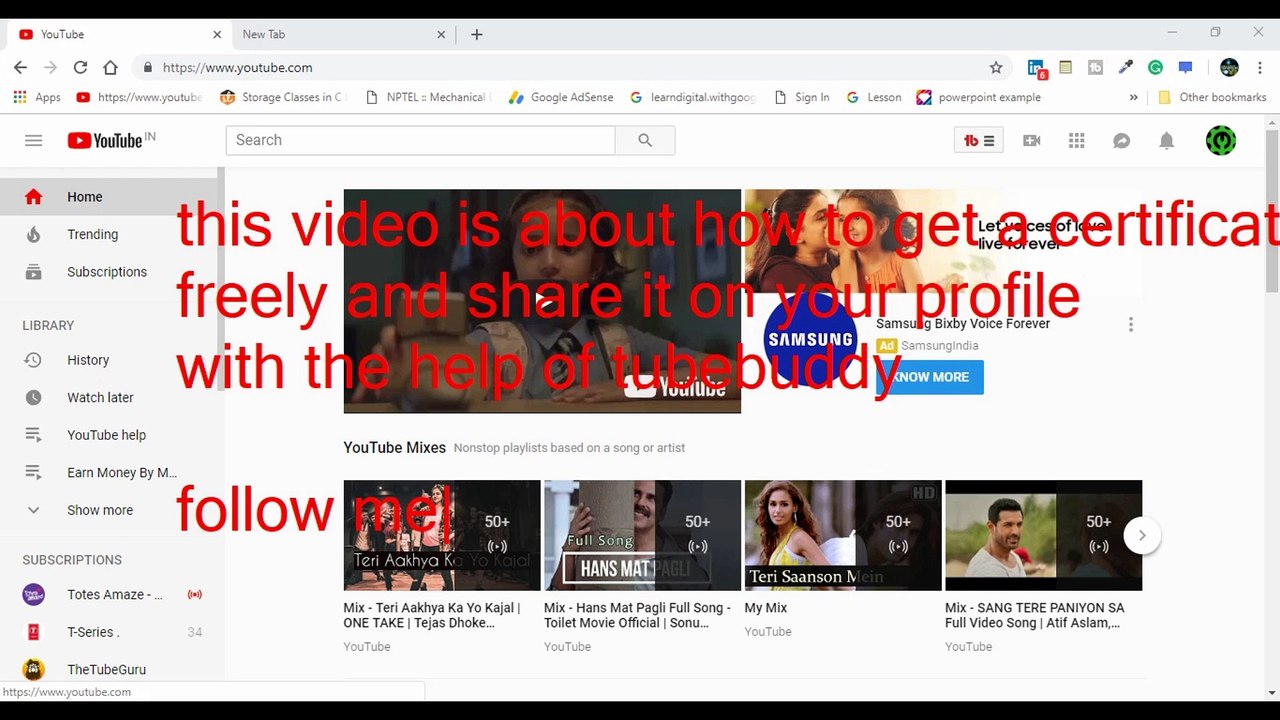
Task: Open the YouTube hamburger guide menu
Action: point(33,141)
